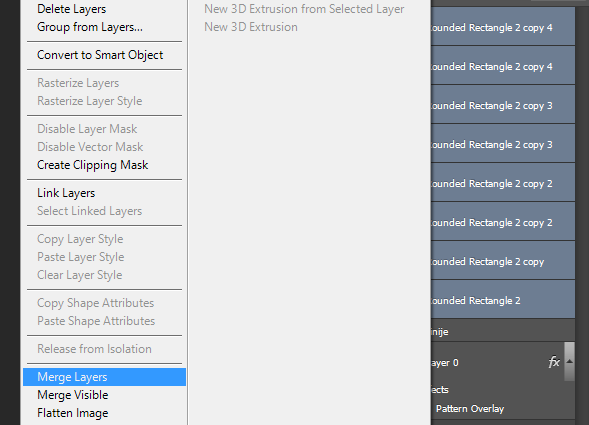589x425 pixels.
Task: Click Convert to Smart Object
Action: [104, 55]
